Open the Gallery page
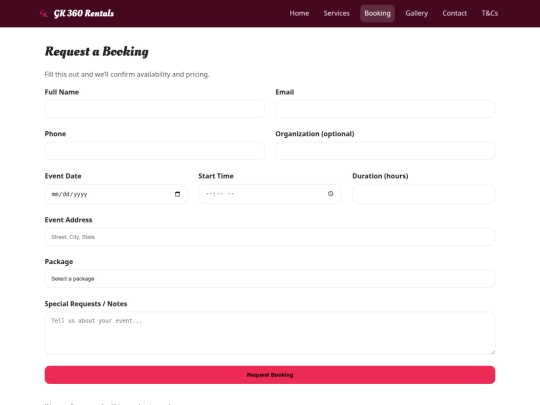This screenshot has height=405, width=540. click(x=416, y=13)
